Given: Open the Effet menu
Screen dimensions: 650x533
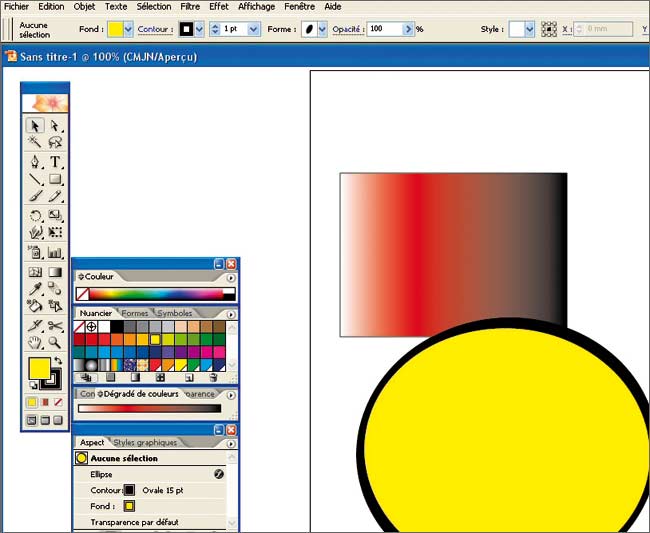Looking at the screenshot, I should (218, 6).
